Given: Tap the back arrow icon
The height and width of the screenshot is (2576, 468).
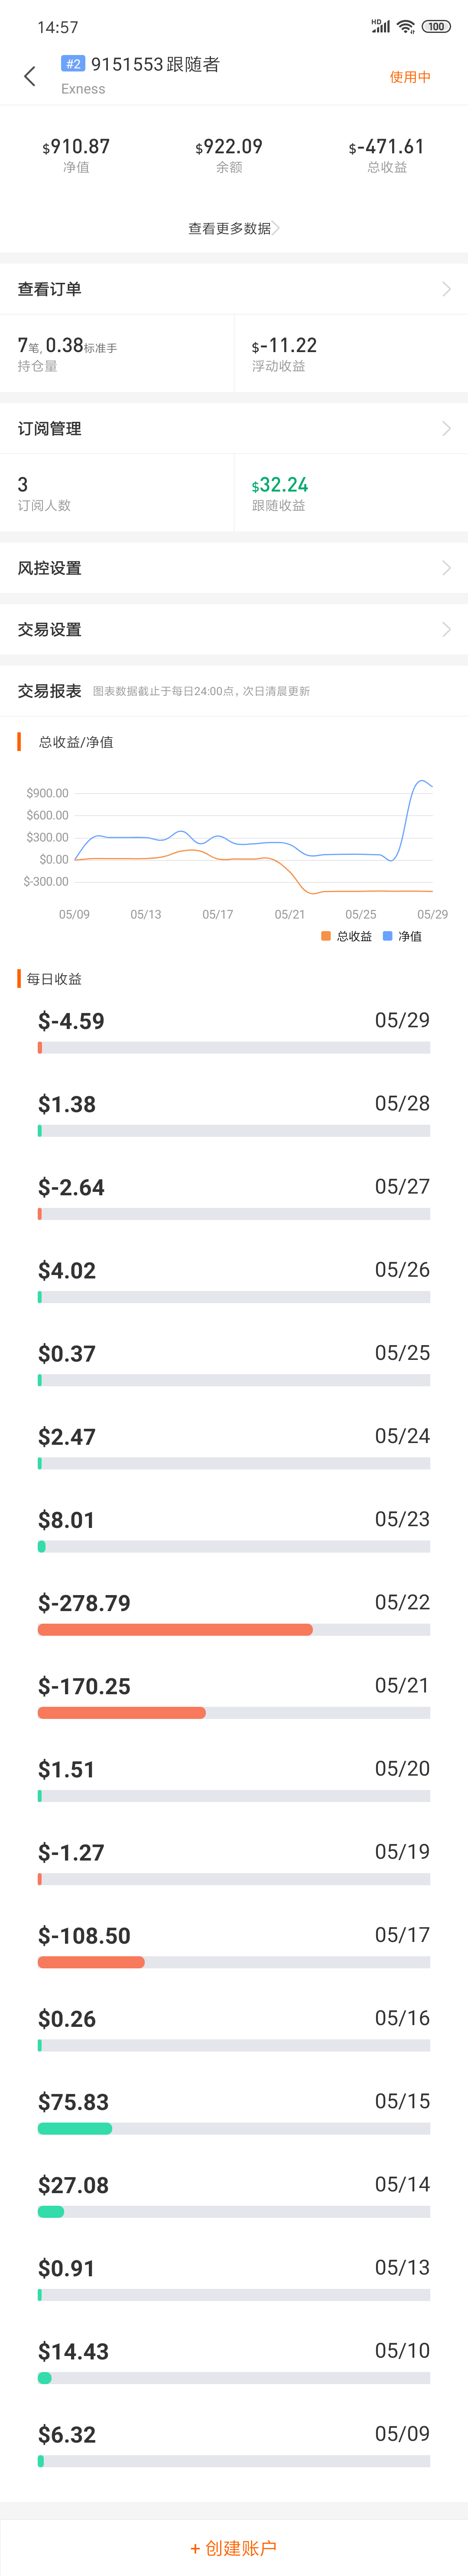Looking at the screenshot, I should [30, 76].
